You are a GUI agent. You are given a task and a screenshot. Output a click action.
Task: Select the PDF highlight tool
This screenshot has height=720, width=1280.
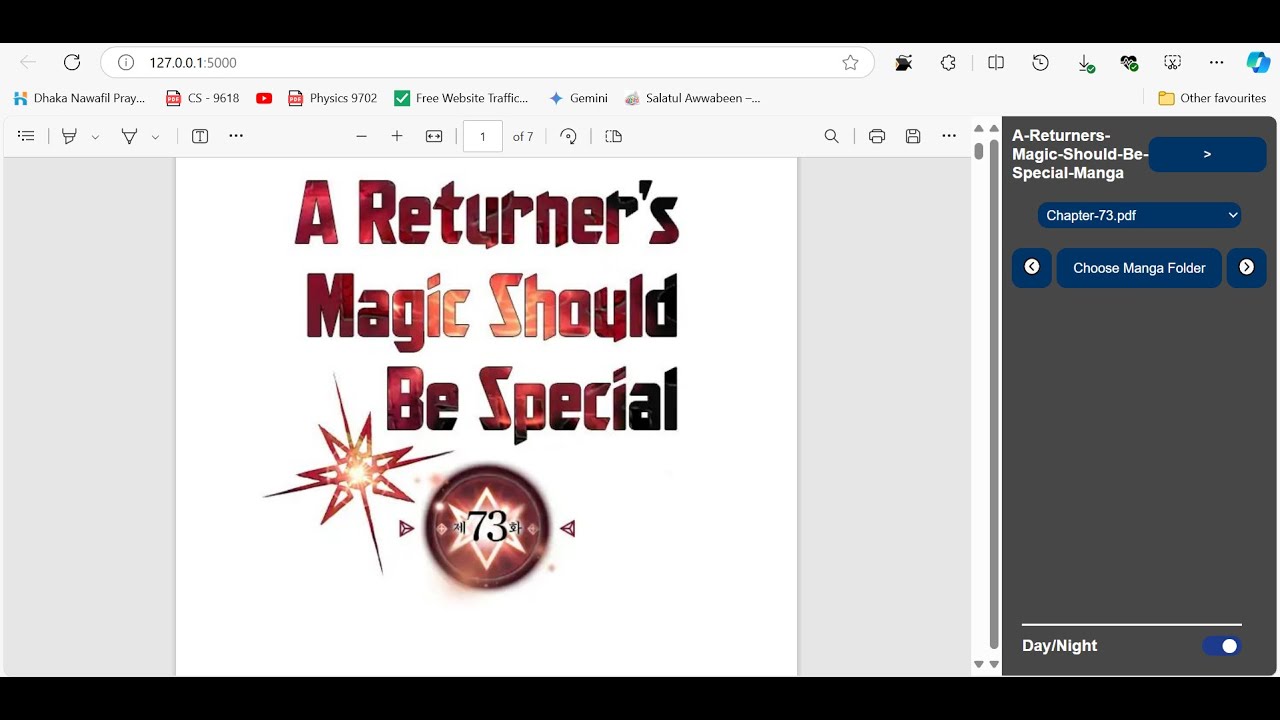tap(69, 136)
